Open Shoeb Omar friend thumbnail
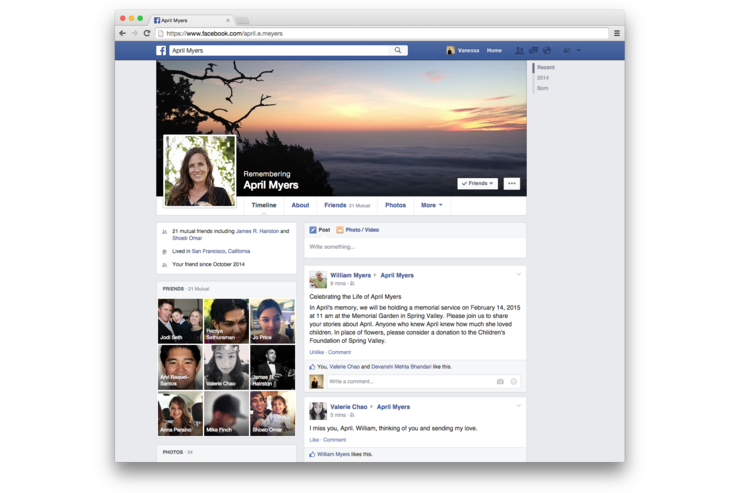The image size is (740, 493). tap(272, 413)
